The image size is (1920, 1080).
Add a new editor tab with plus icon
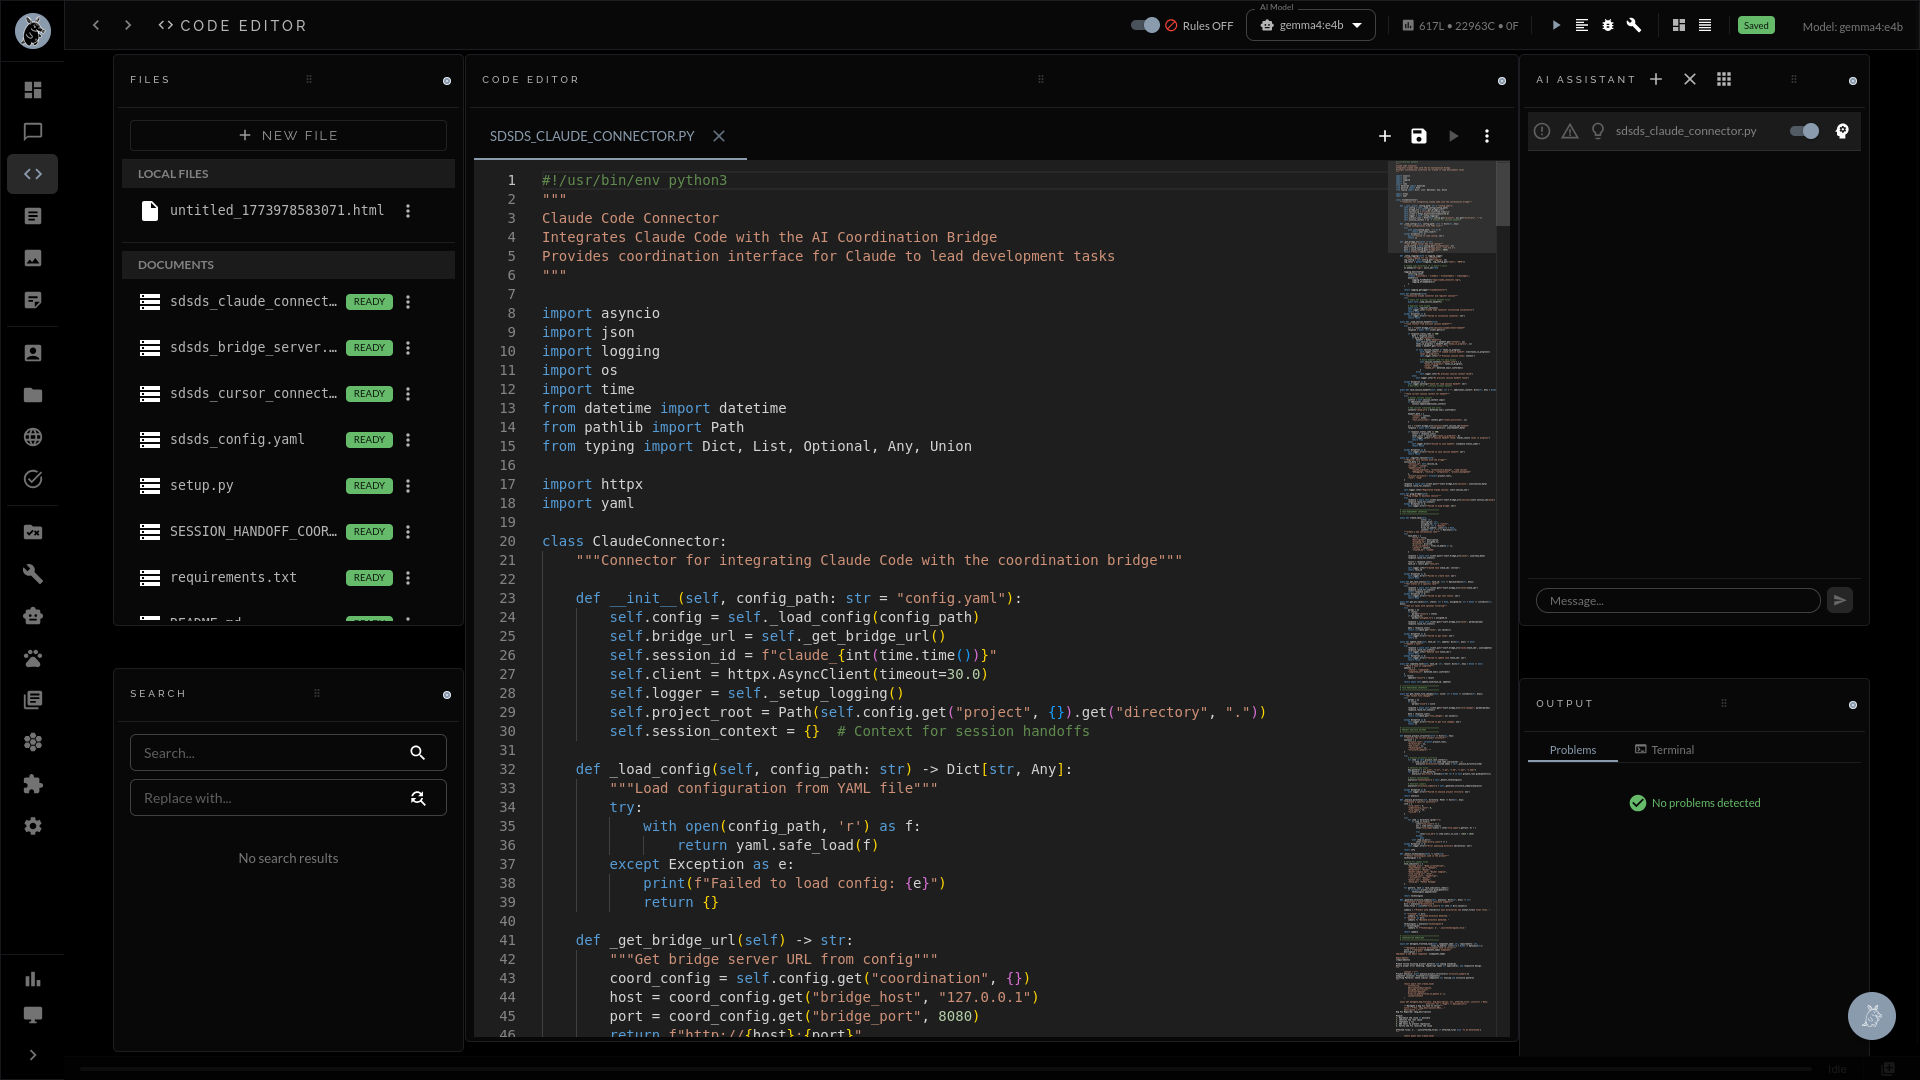coord(1385,136)
